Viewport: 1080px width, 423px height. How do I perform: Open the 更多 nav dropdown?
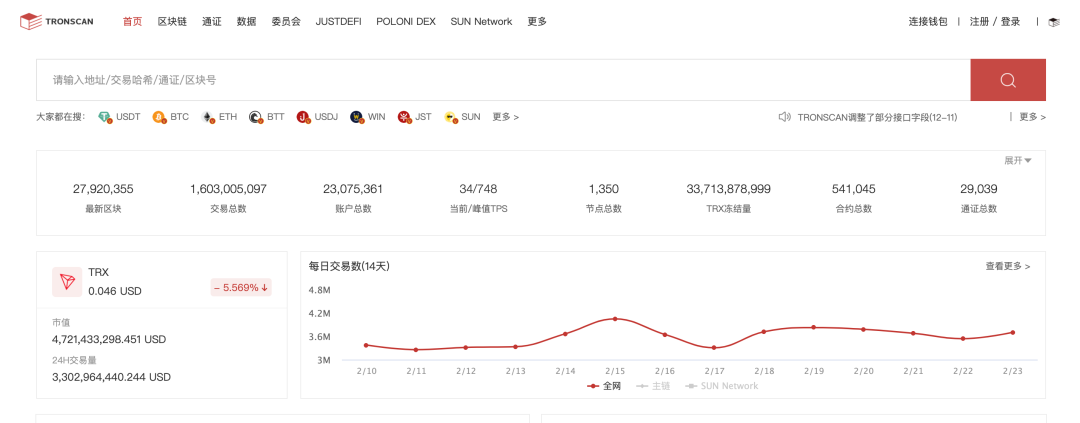tap(537, 21)
